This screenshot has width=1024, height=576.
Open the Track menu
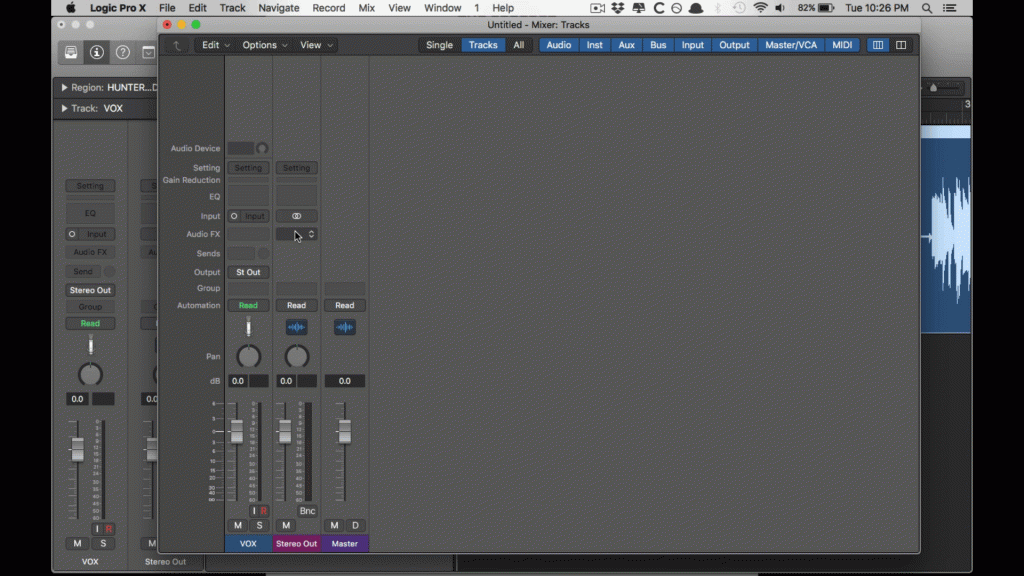tap(232, 8)
